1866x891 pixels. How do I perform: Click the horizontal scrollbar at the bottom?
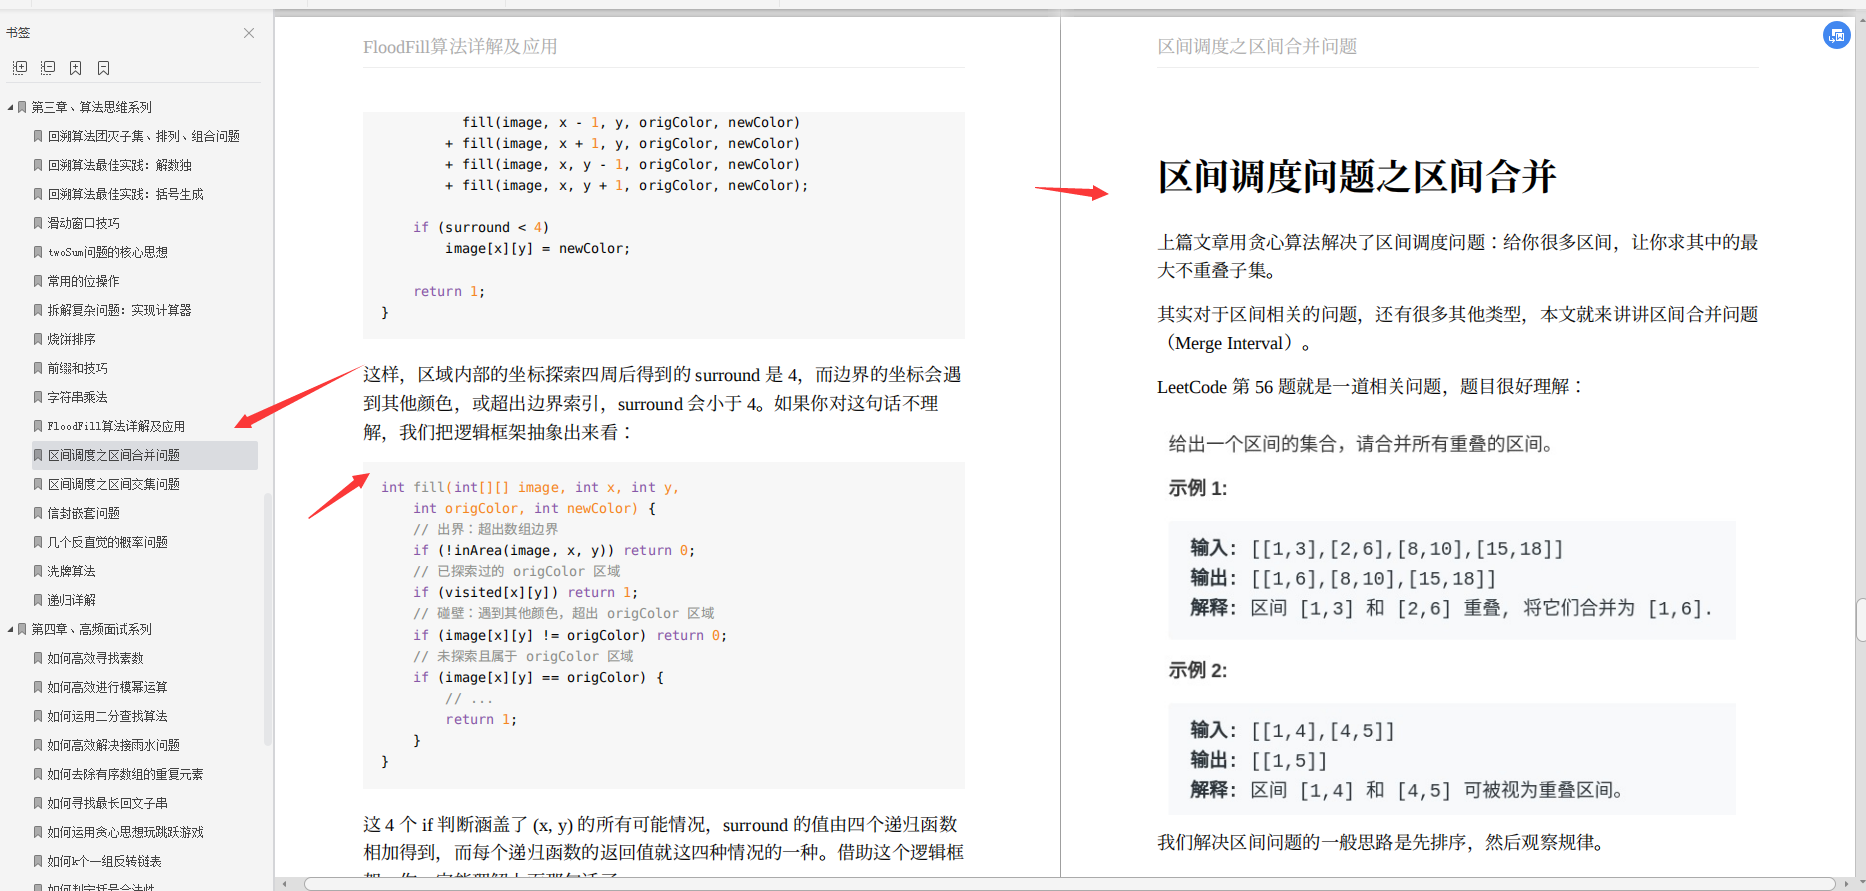click(x=1069, y=884)
